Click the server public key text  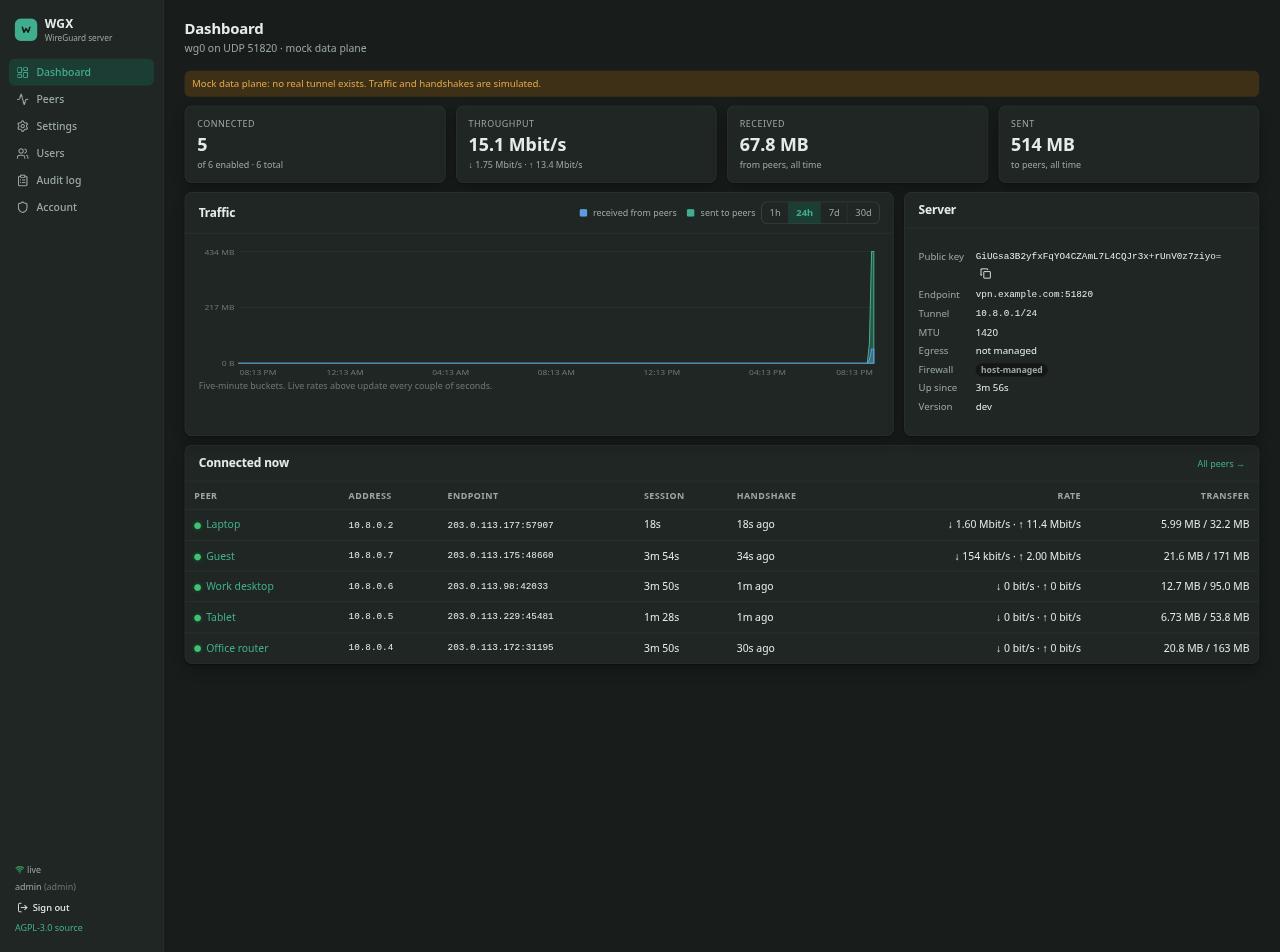1098,256
